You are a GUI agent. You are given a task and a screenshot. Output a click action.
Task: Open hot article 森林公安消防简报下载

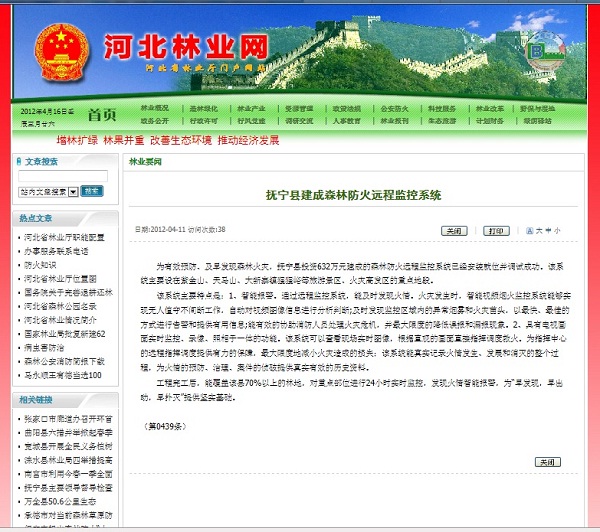click(x=64, y=361)
